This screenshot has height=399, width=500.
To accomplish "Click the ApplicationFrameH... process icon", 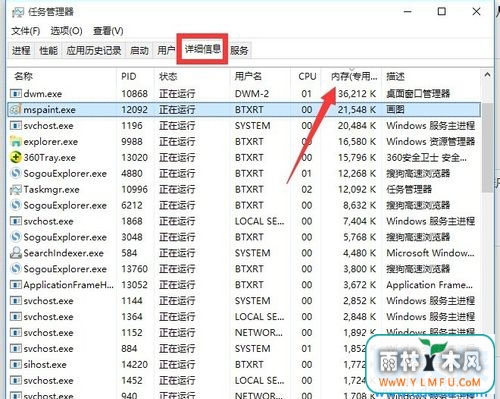I will 15,285.
